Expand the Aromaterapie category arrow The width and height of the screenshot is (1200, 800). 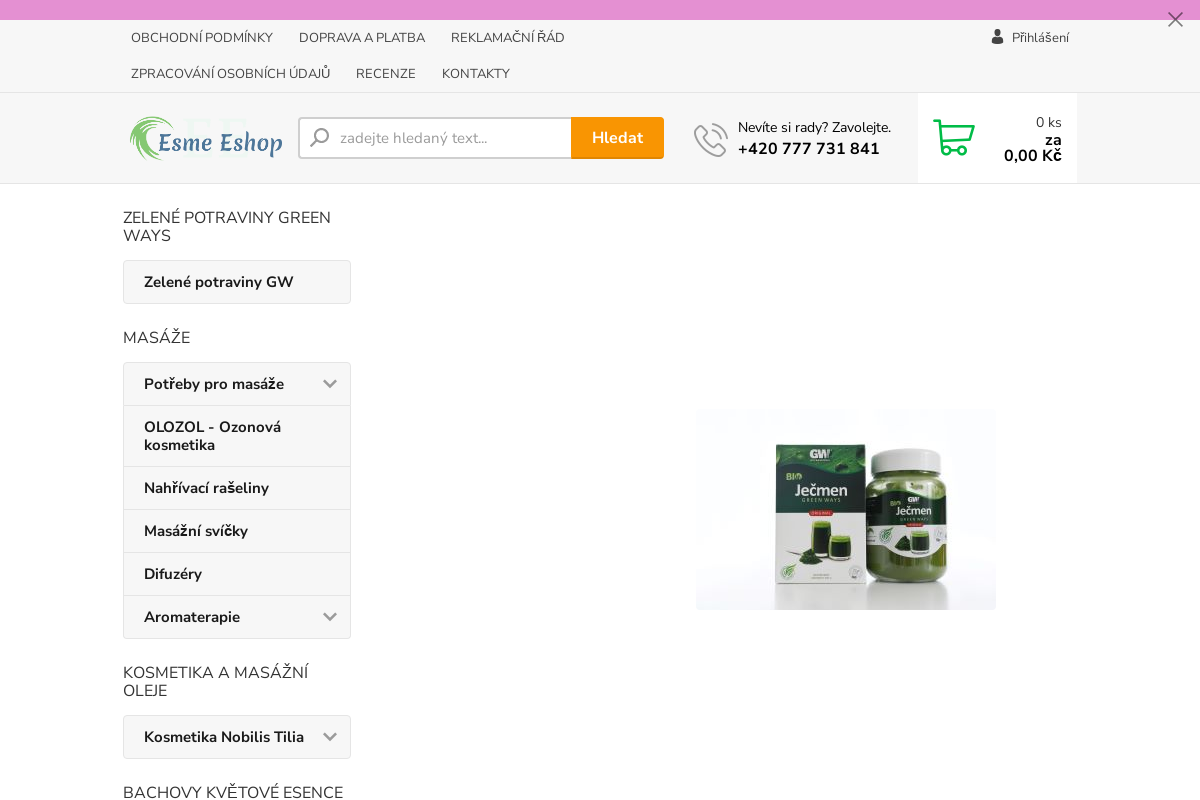[x=330, y=617]
